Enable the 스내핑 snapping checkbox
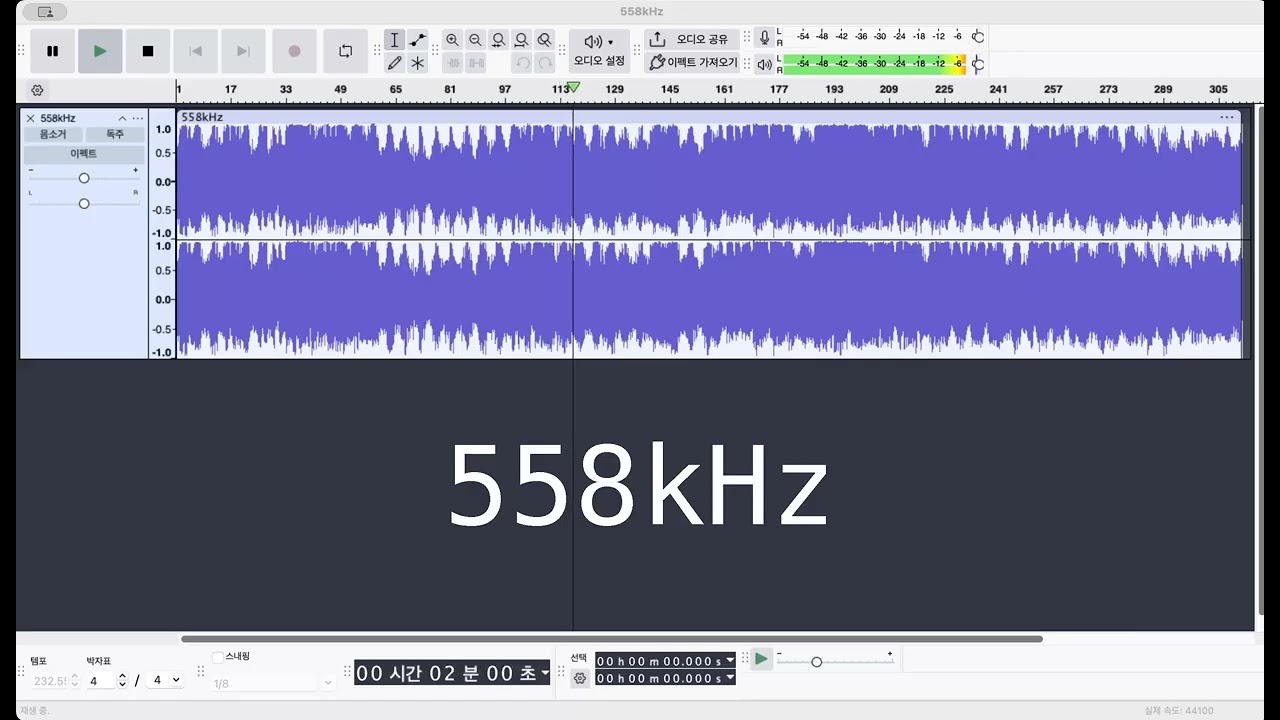The height and width of the screenshot is (720, 1280). pos(218,657)
